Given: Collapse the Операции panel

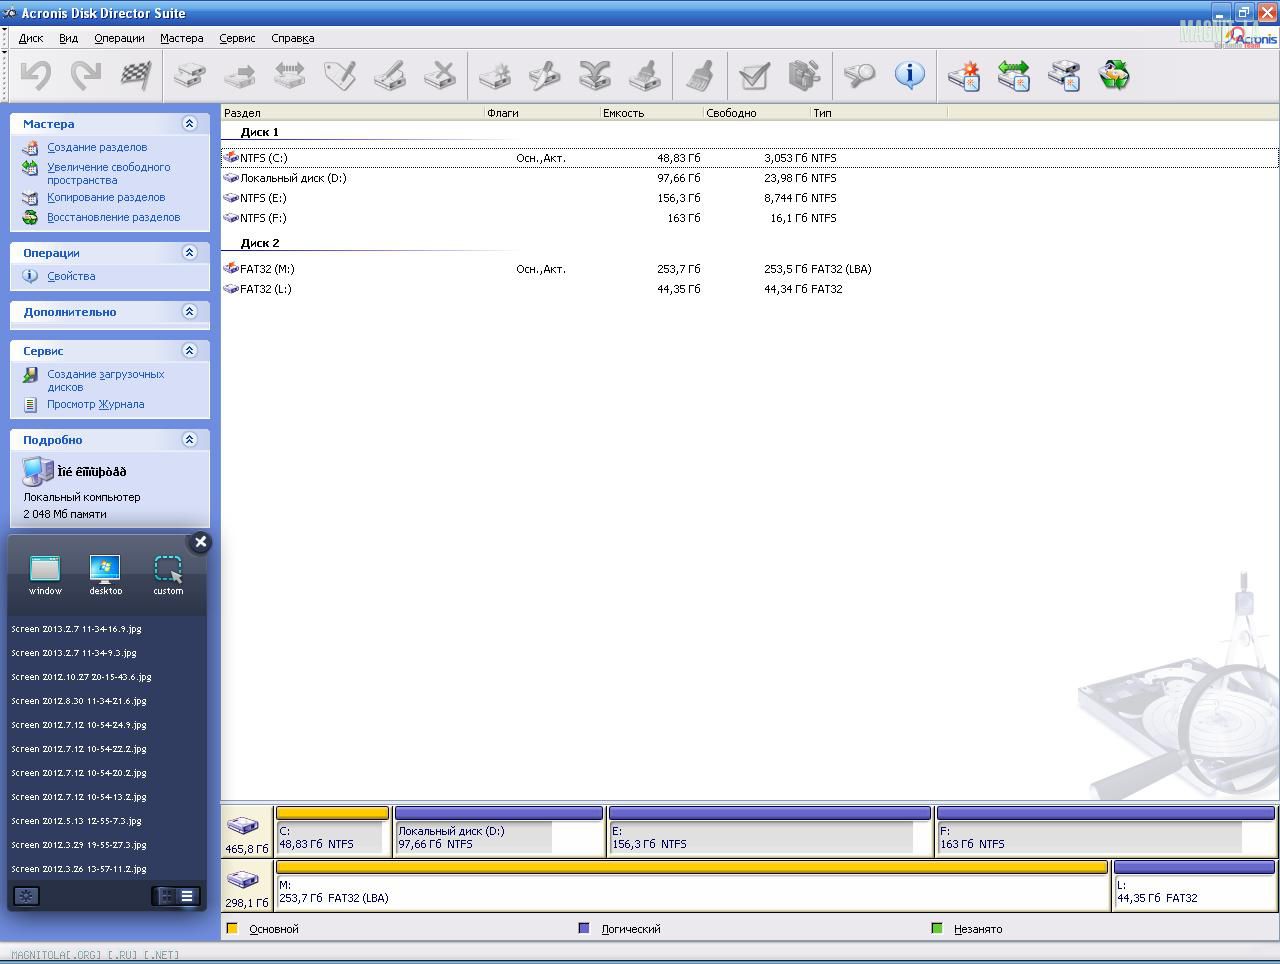Looking at the screenshot, I should pos(189,252).
